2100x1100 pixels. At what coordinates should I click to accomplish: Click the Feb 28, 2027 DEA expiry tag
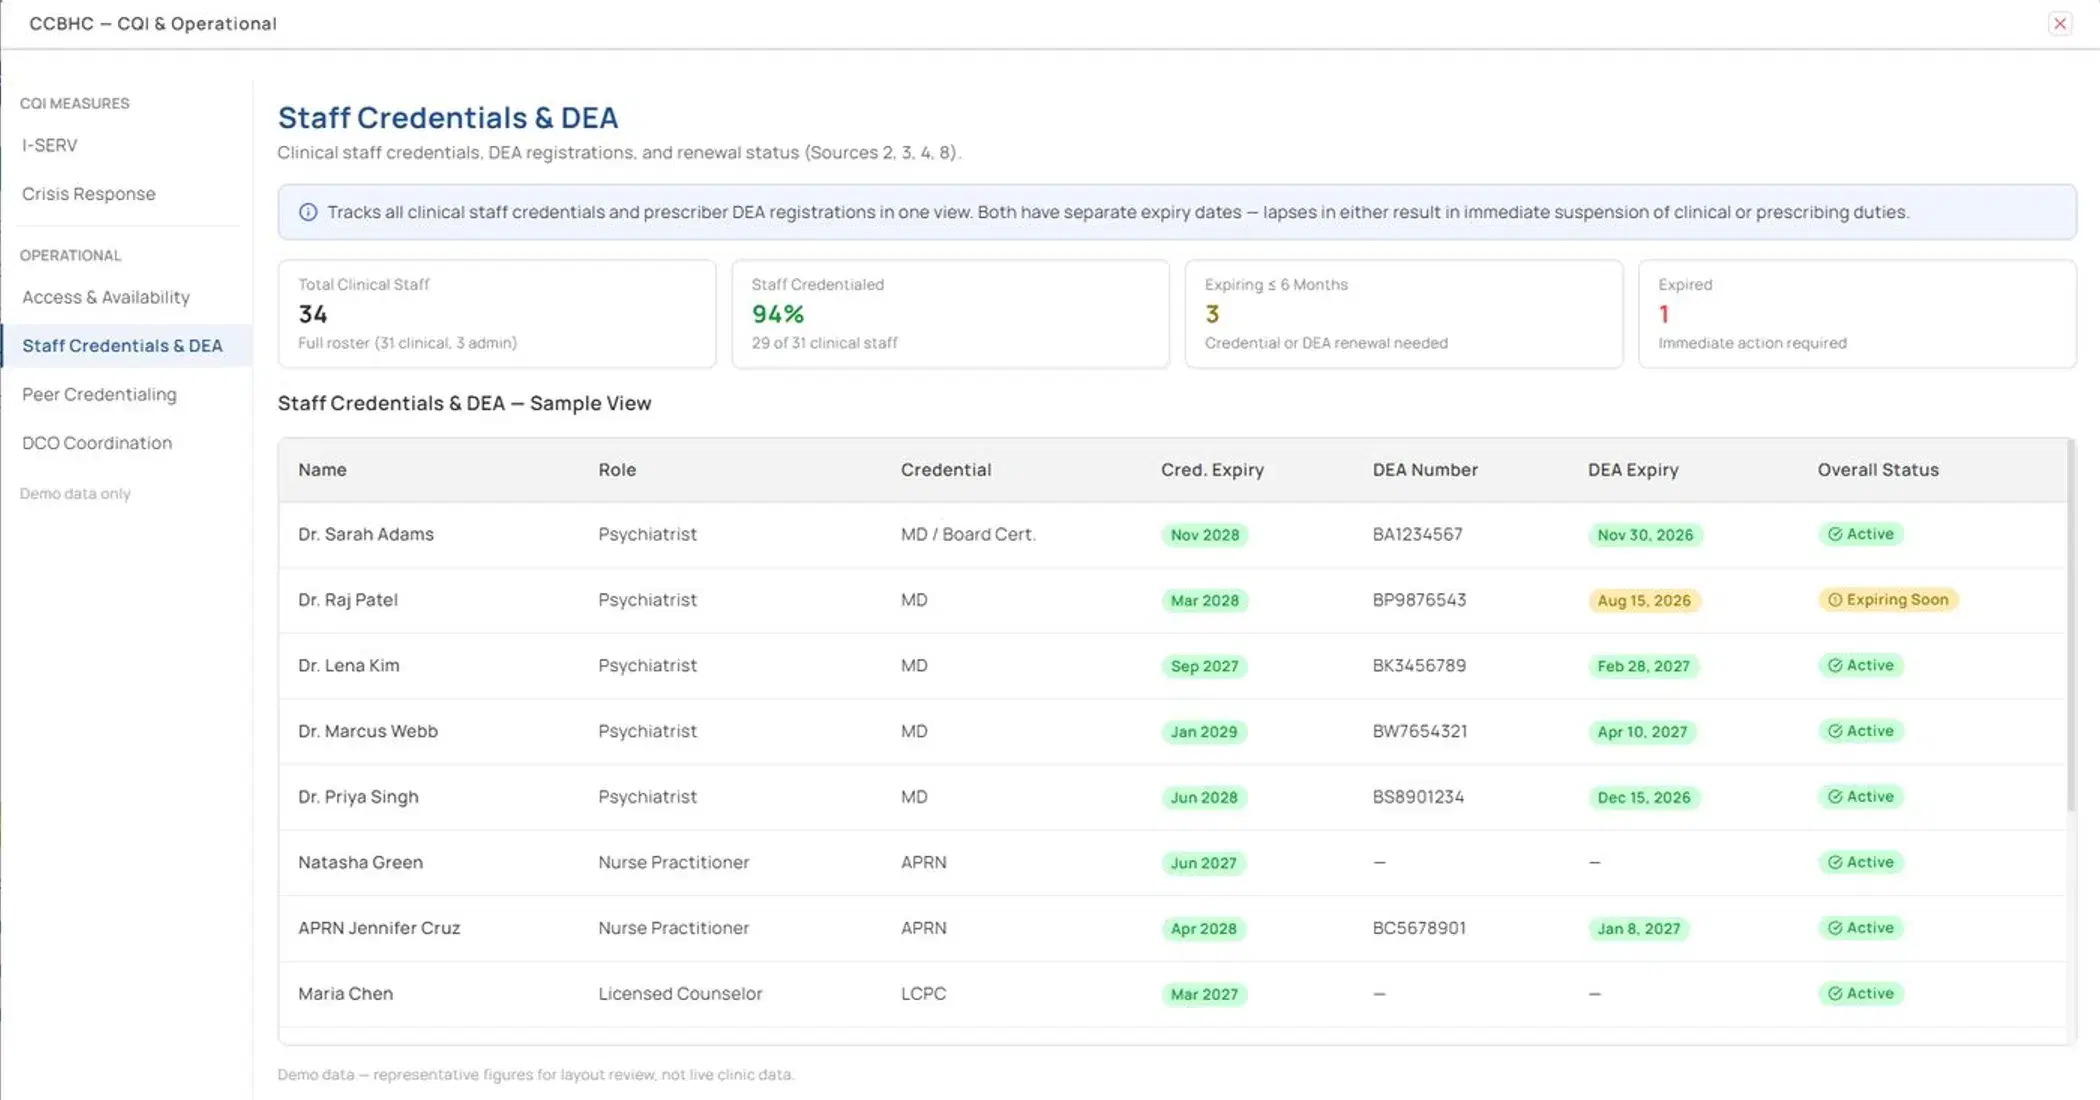[x=1643, y=666]
